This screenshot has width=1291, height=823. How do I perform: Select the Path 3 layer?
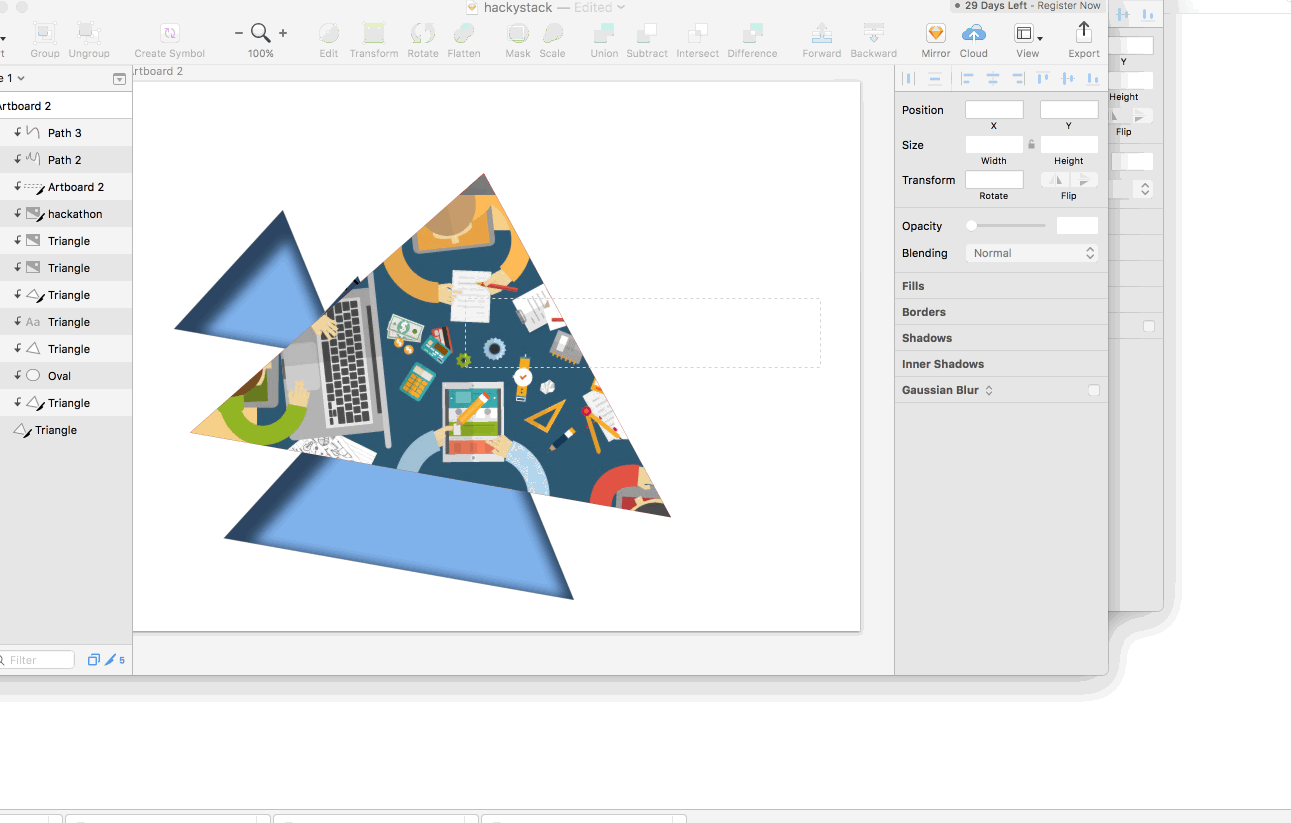point(66,133)
